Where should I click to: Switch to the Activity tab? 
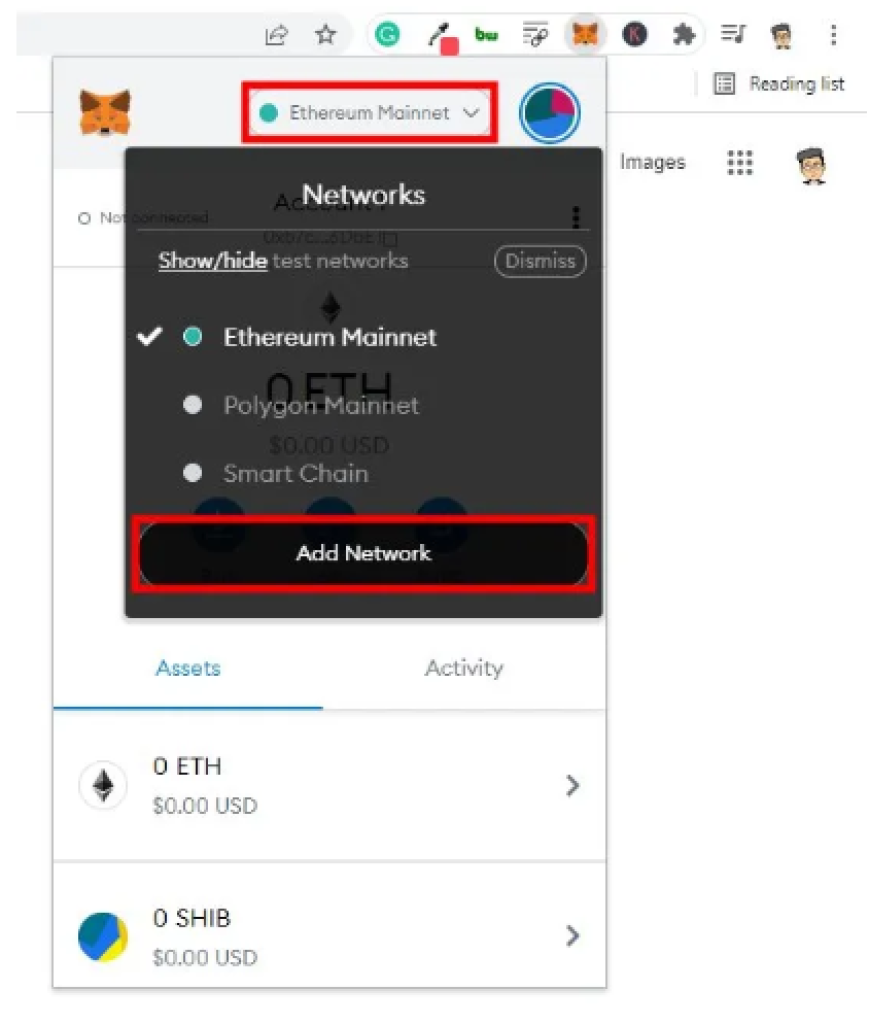pyautogui.click(x=464, y=668)
